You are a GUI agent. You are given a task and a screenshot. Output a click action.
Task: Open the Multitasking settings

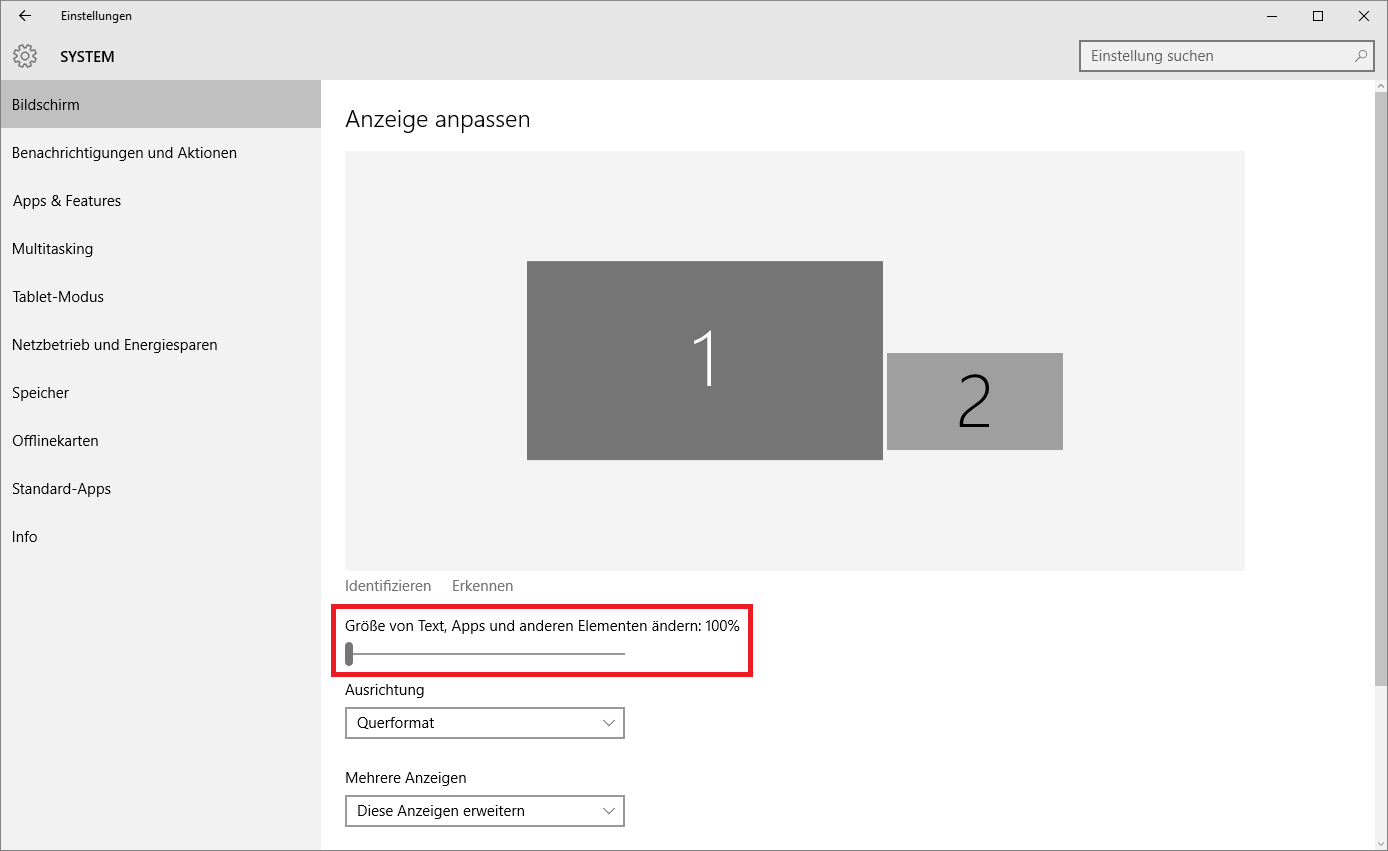160,249
